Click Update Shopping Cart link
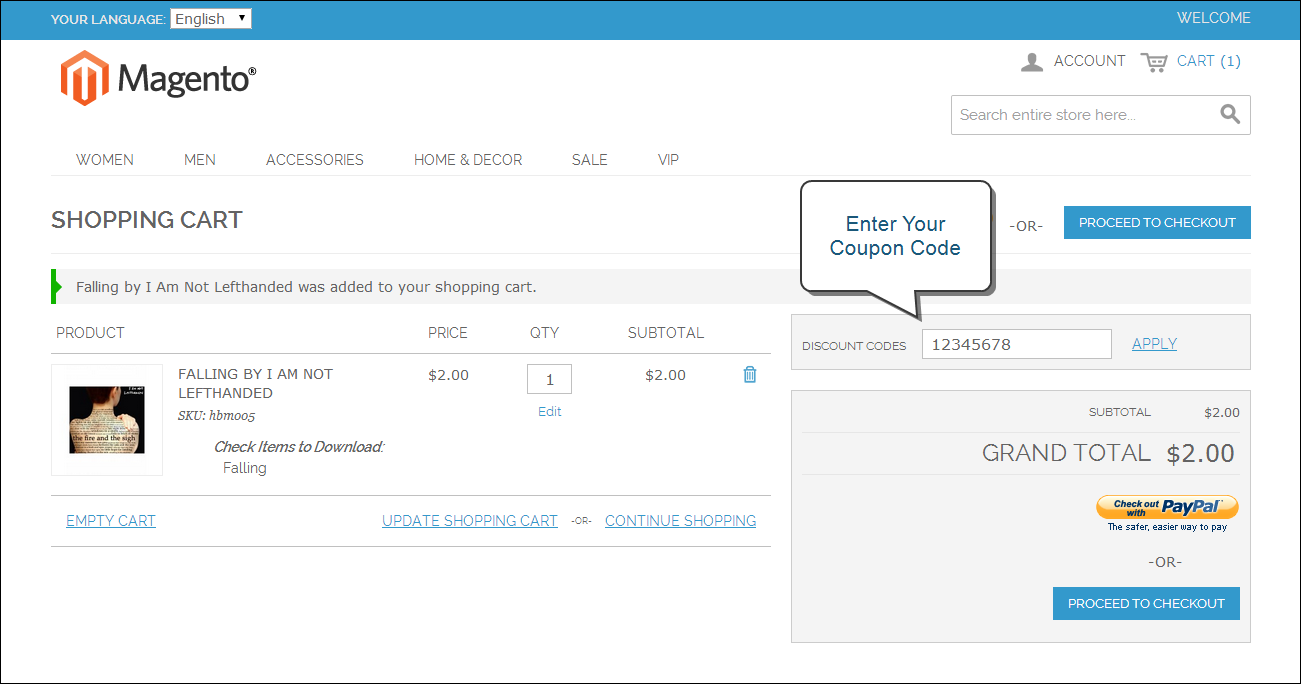 coord(470,520)
